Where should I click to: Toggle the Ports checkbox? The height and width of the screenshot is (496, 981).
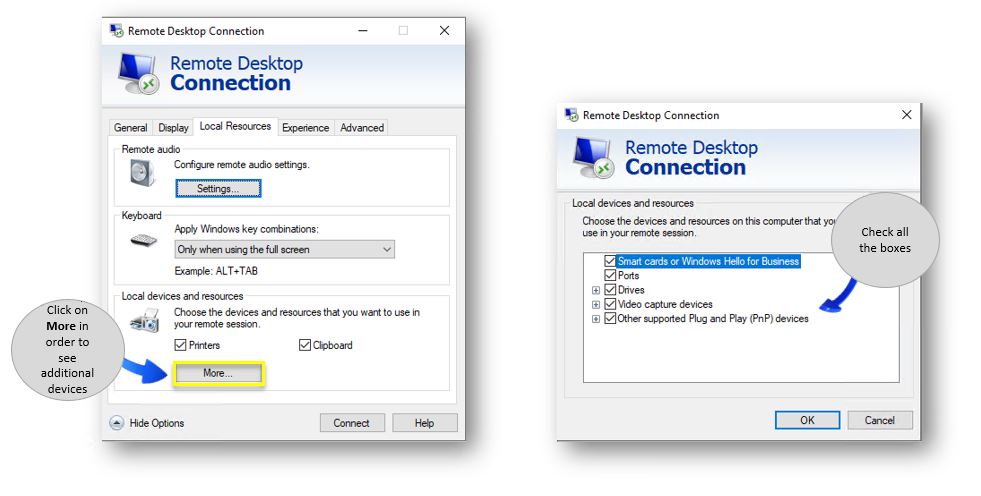coord(610,275)
